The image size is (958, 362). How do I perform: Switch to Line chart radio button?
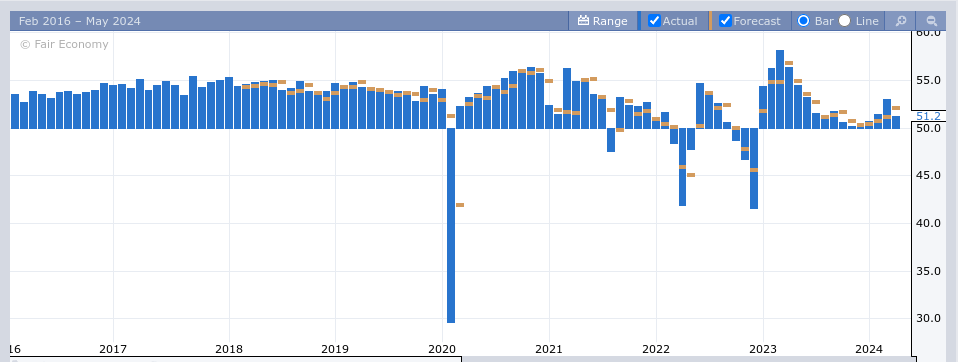844,21
